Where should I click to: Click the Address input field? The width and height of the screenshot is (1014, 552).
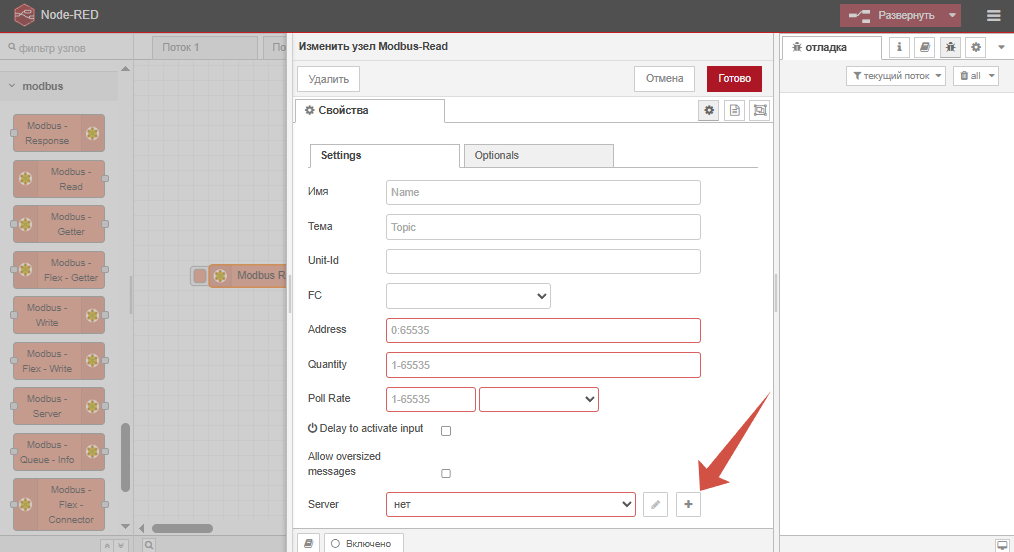[543, 330]
